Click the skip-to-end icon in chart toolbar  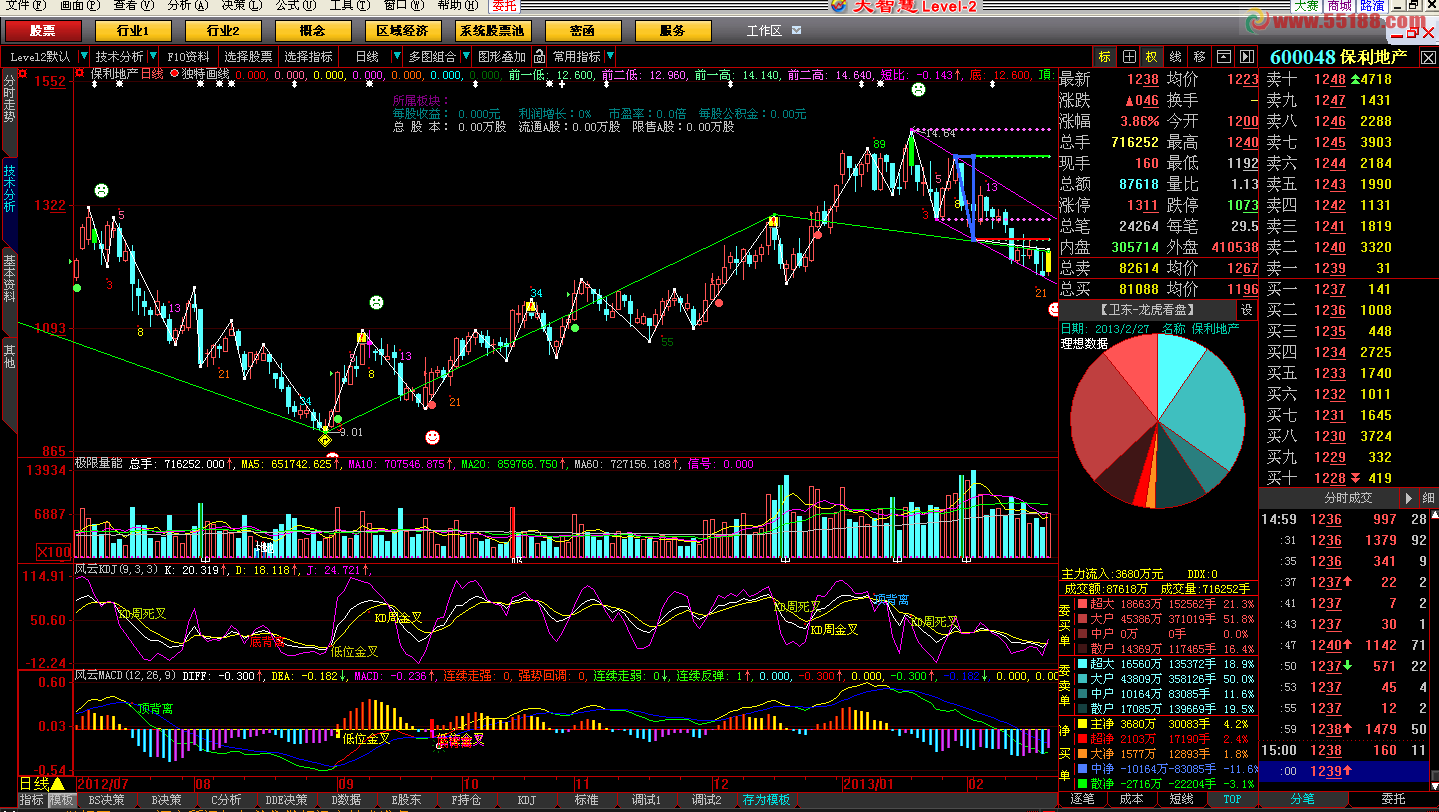(1246, 56)
